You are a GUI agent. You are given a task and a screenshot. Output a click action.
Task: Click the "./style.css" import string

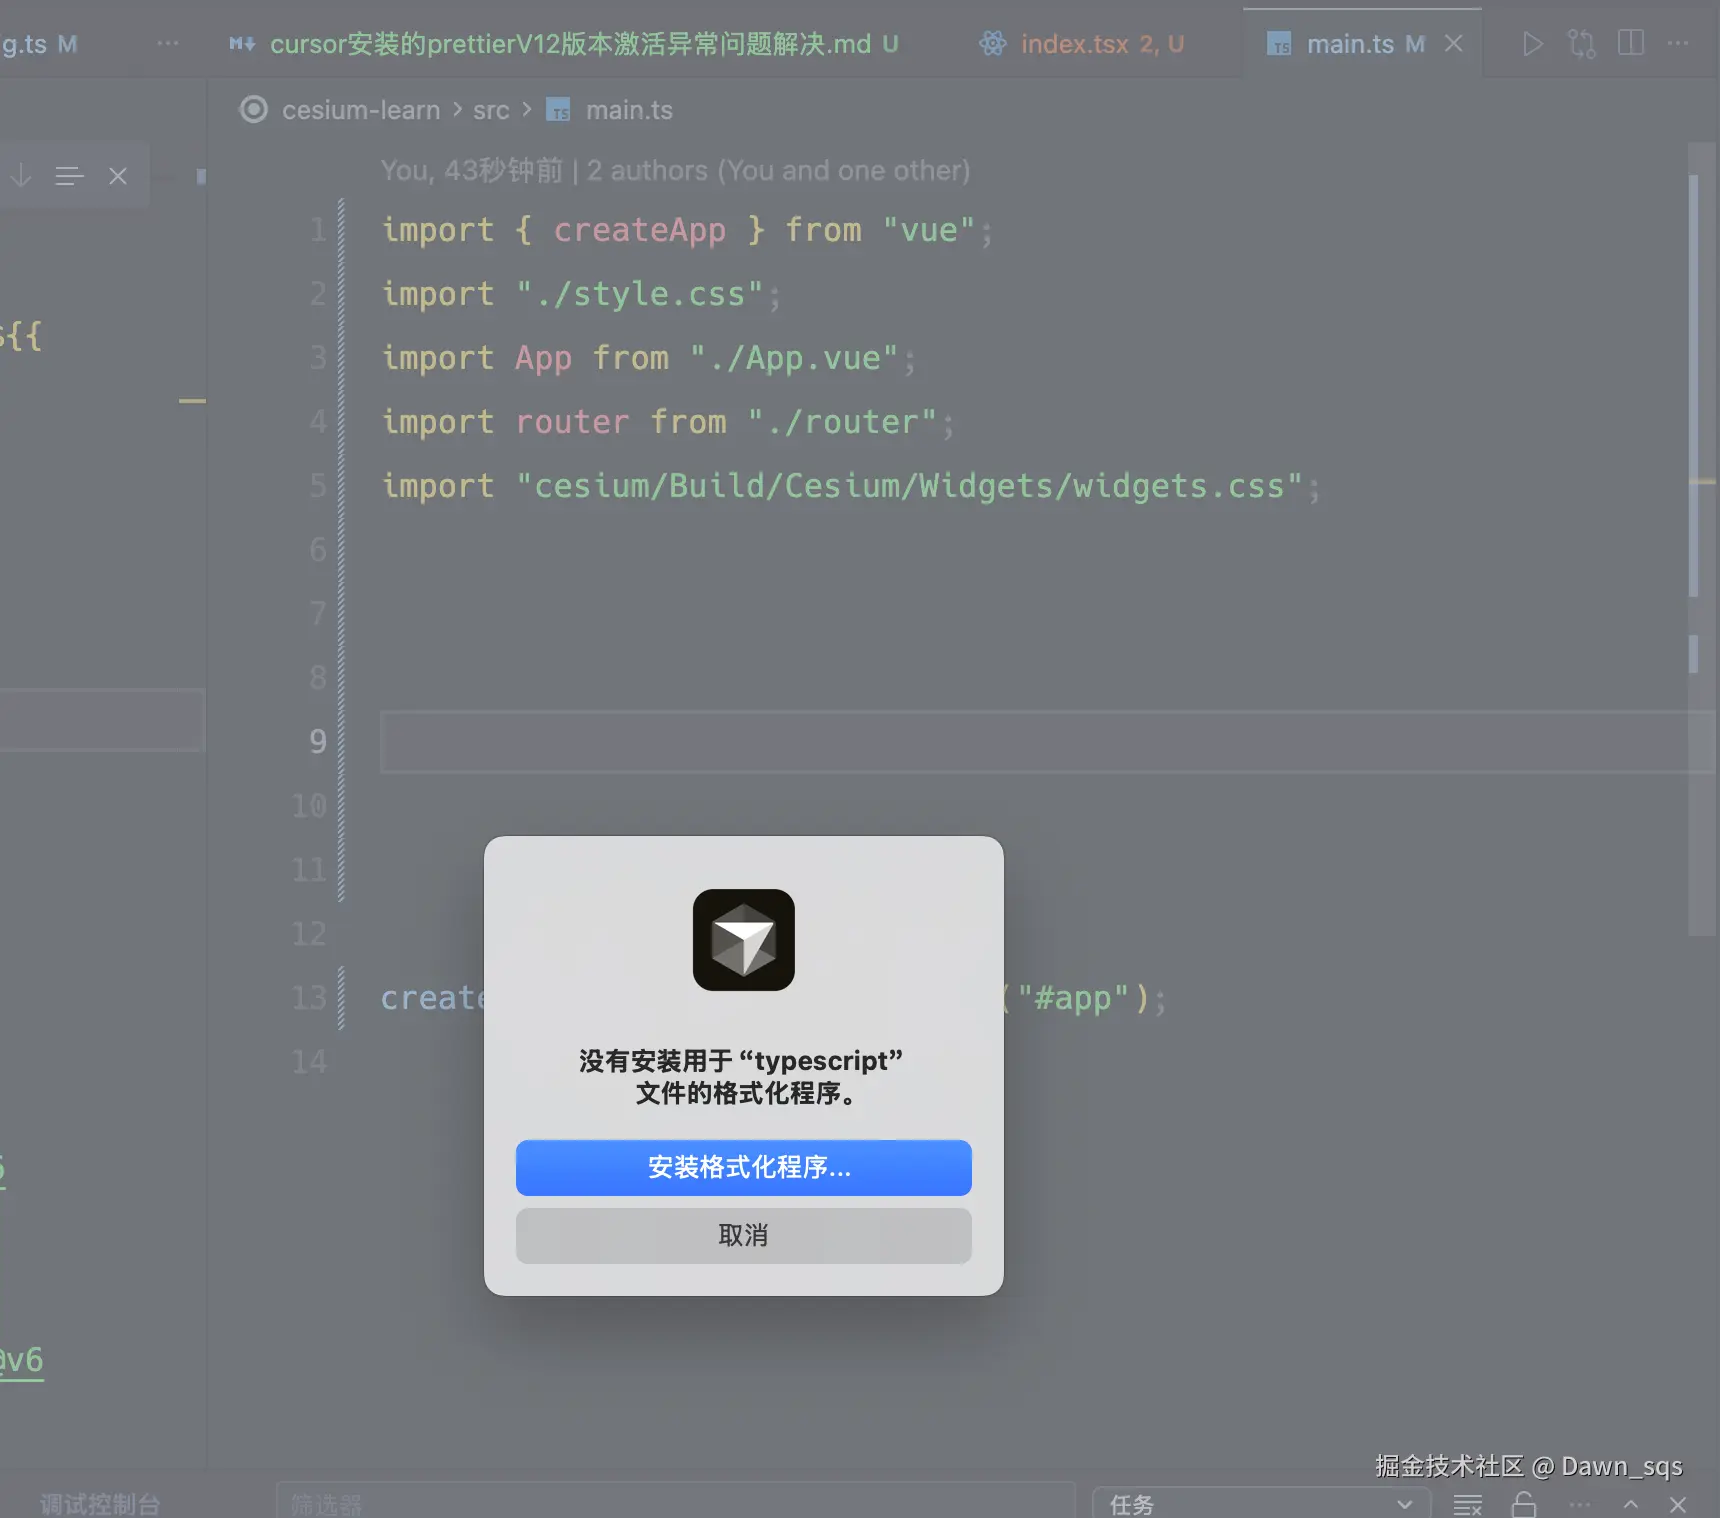(640, 294)
